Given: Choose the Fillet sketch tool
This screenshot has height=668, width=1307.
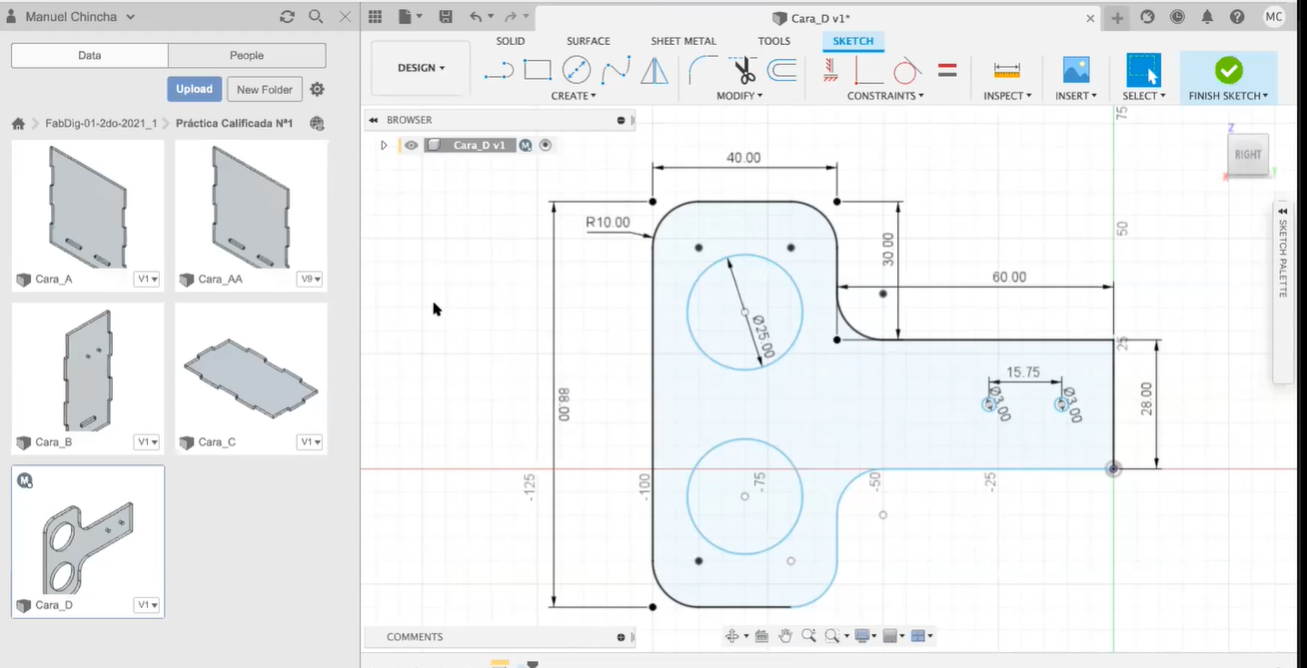Looking at the screenshot, I should (x=703, y=70).
